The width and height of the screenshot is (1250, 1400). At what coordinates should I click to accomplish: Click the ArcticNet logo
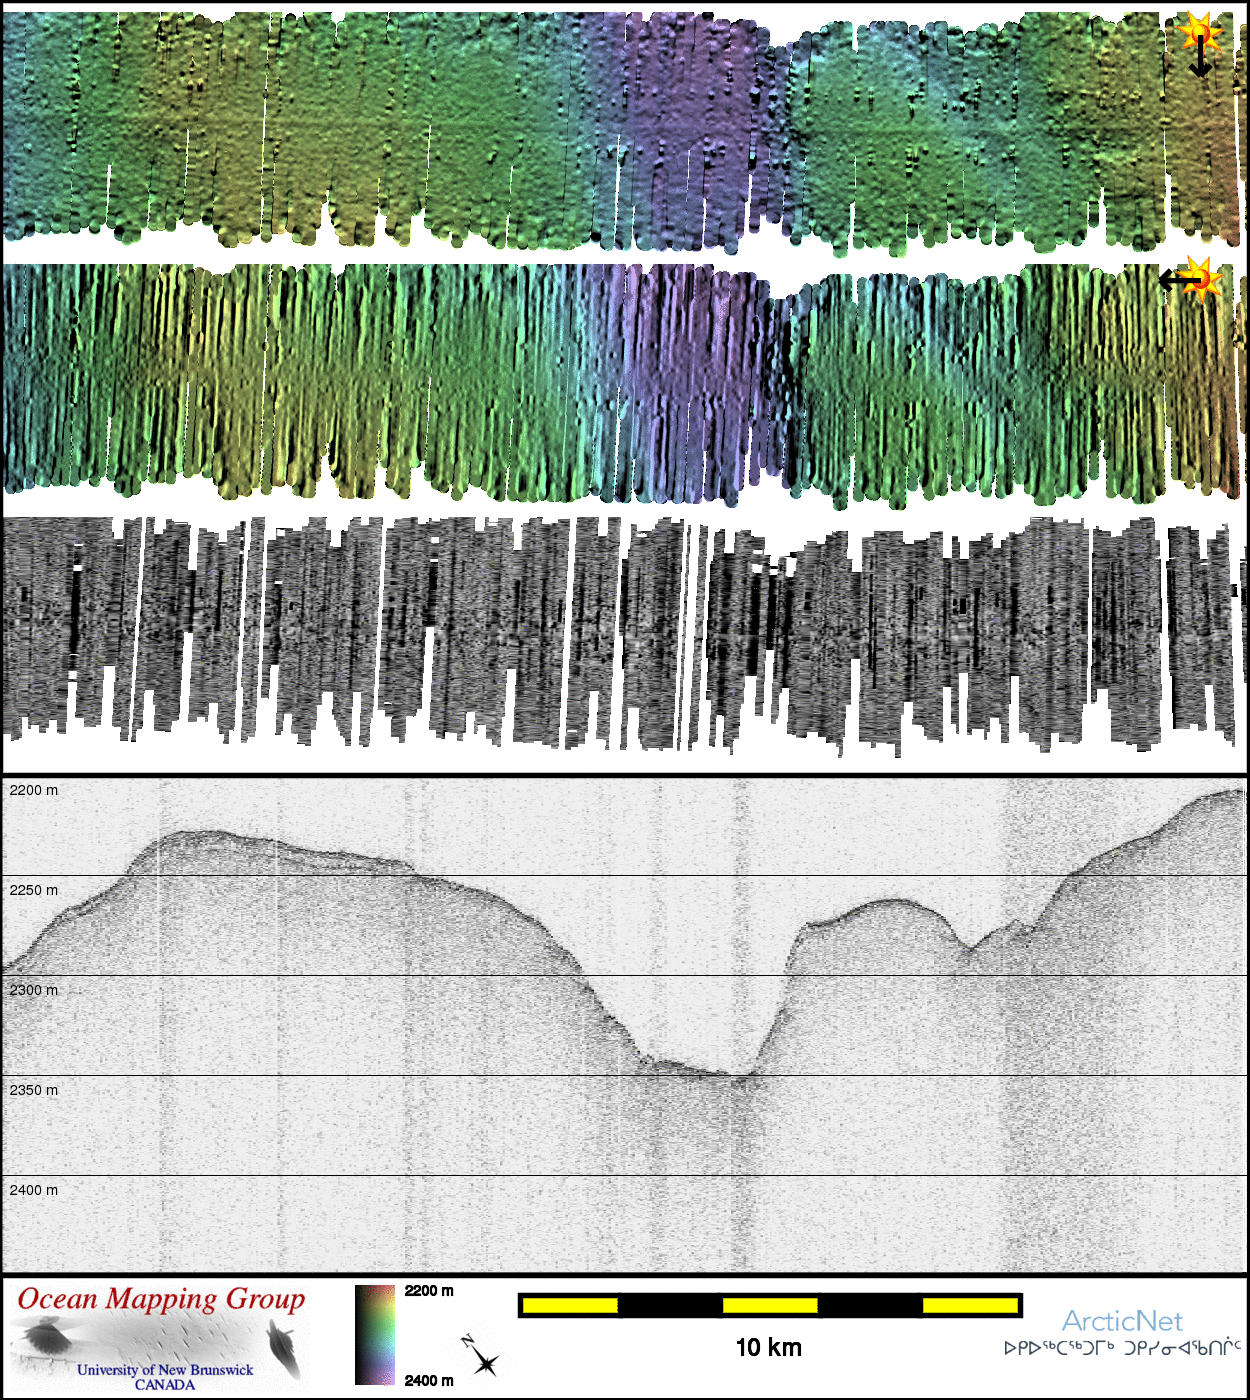1121,1321
